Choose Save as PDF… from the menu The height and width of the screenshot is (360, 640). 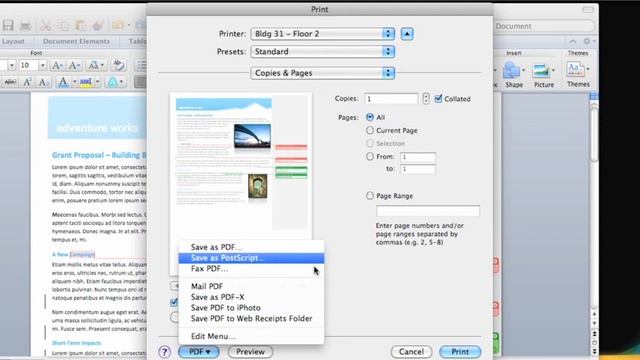click(x=251, y=247)
